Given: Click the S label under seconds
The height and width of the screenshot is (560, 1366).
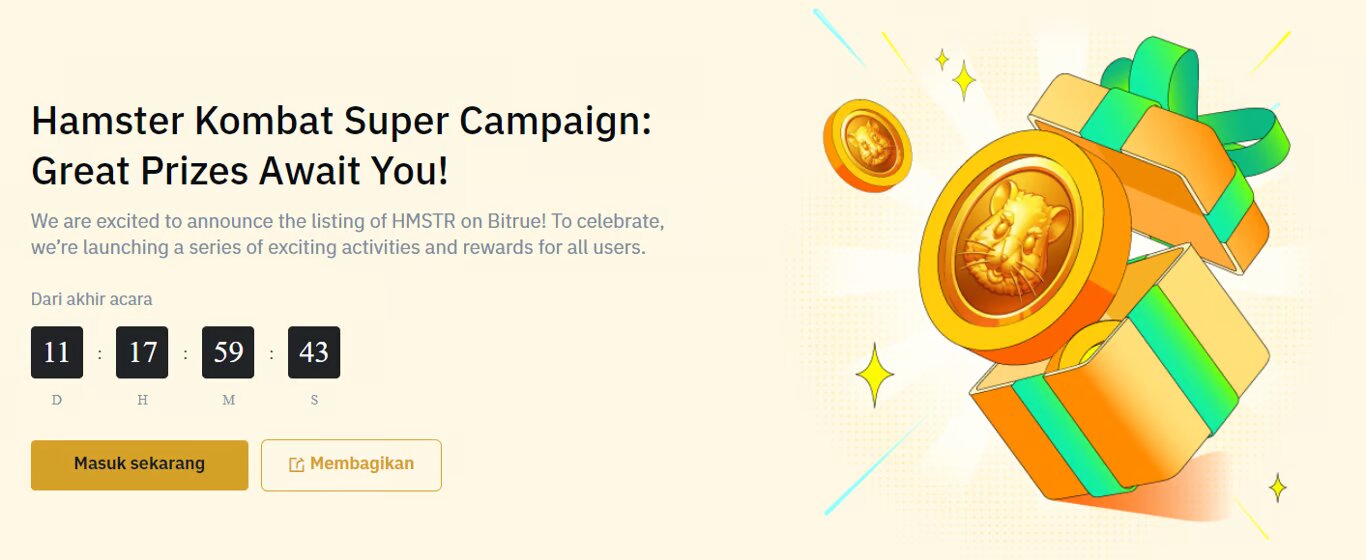Looking at the screenshot, I should coord(314,400).
